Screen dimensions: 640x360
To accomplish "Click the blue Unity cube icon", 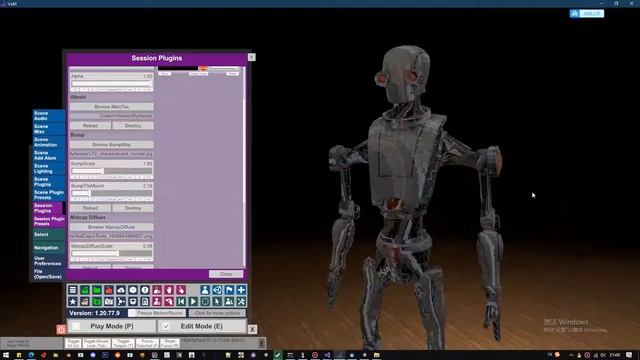I will tap(217, 290).
